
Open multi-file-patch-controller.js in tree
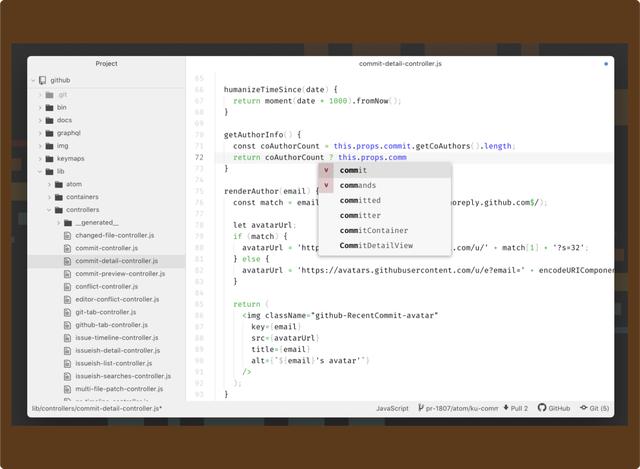click(119, 389)
